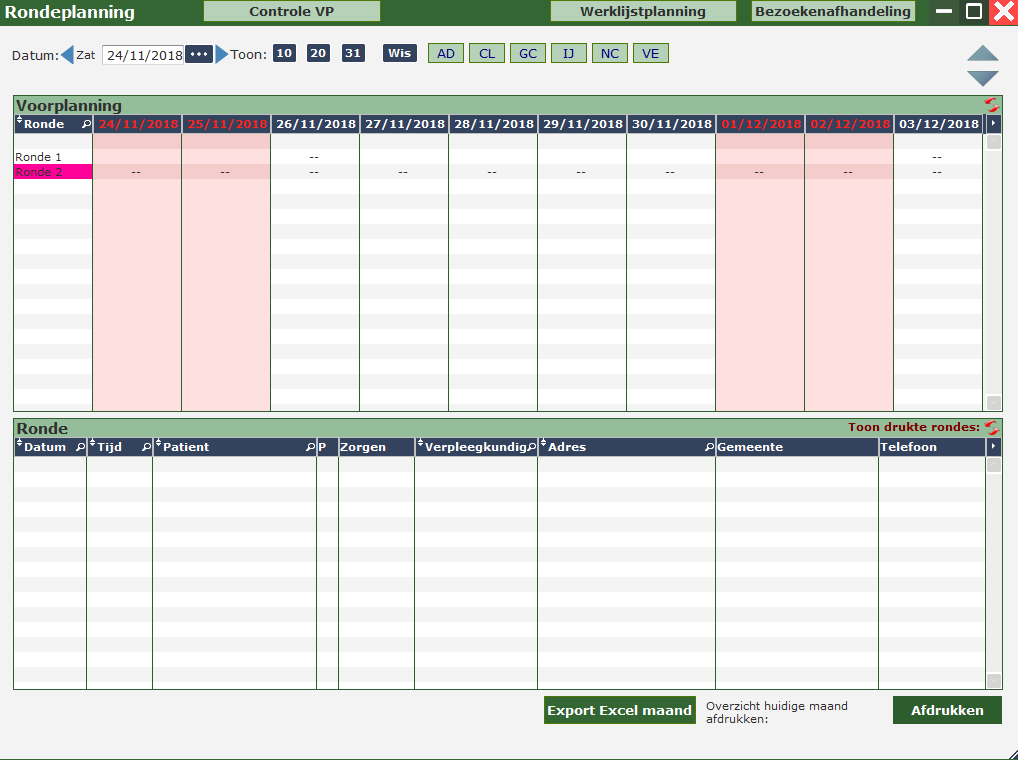Screen dimensions: 1018x760
Task: Toggle the GC filter button
Action: (528, 54)
